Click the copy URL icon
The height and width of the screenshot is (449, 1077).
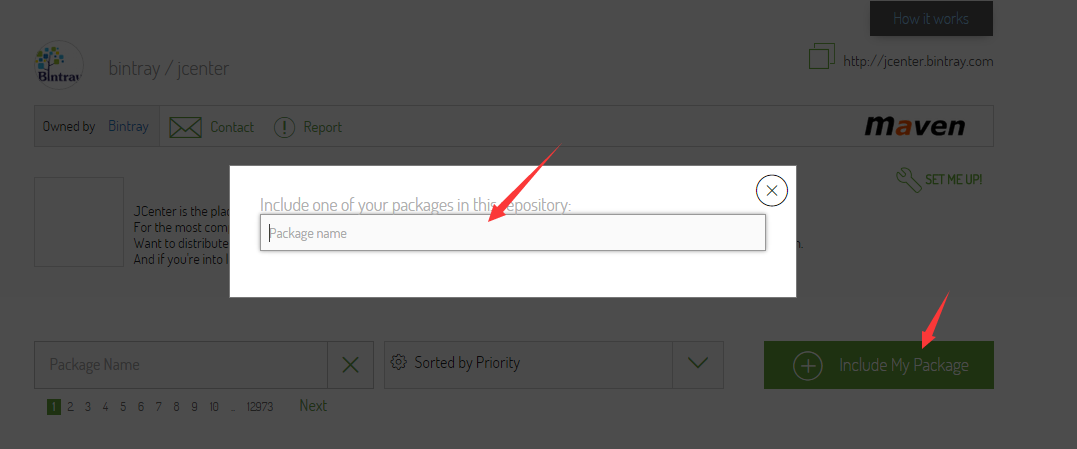(822, 56)
